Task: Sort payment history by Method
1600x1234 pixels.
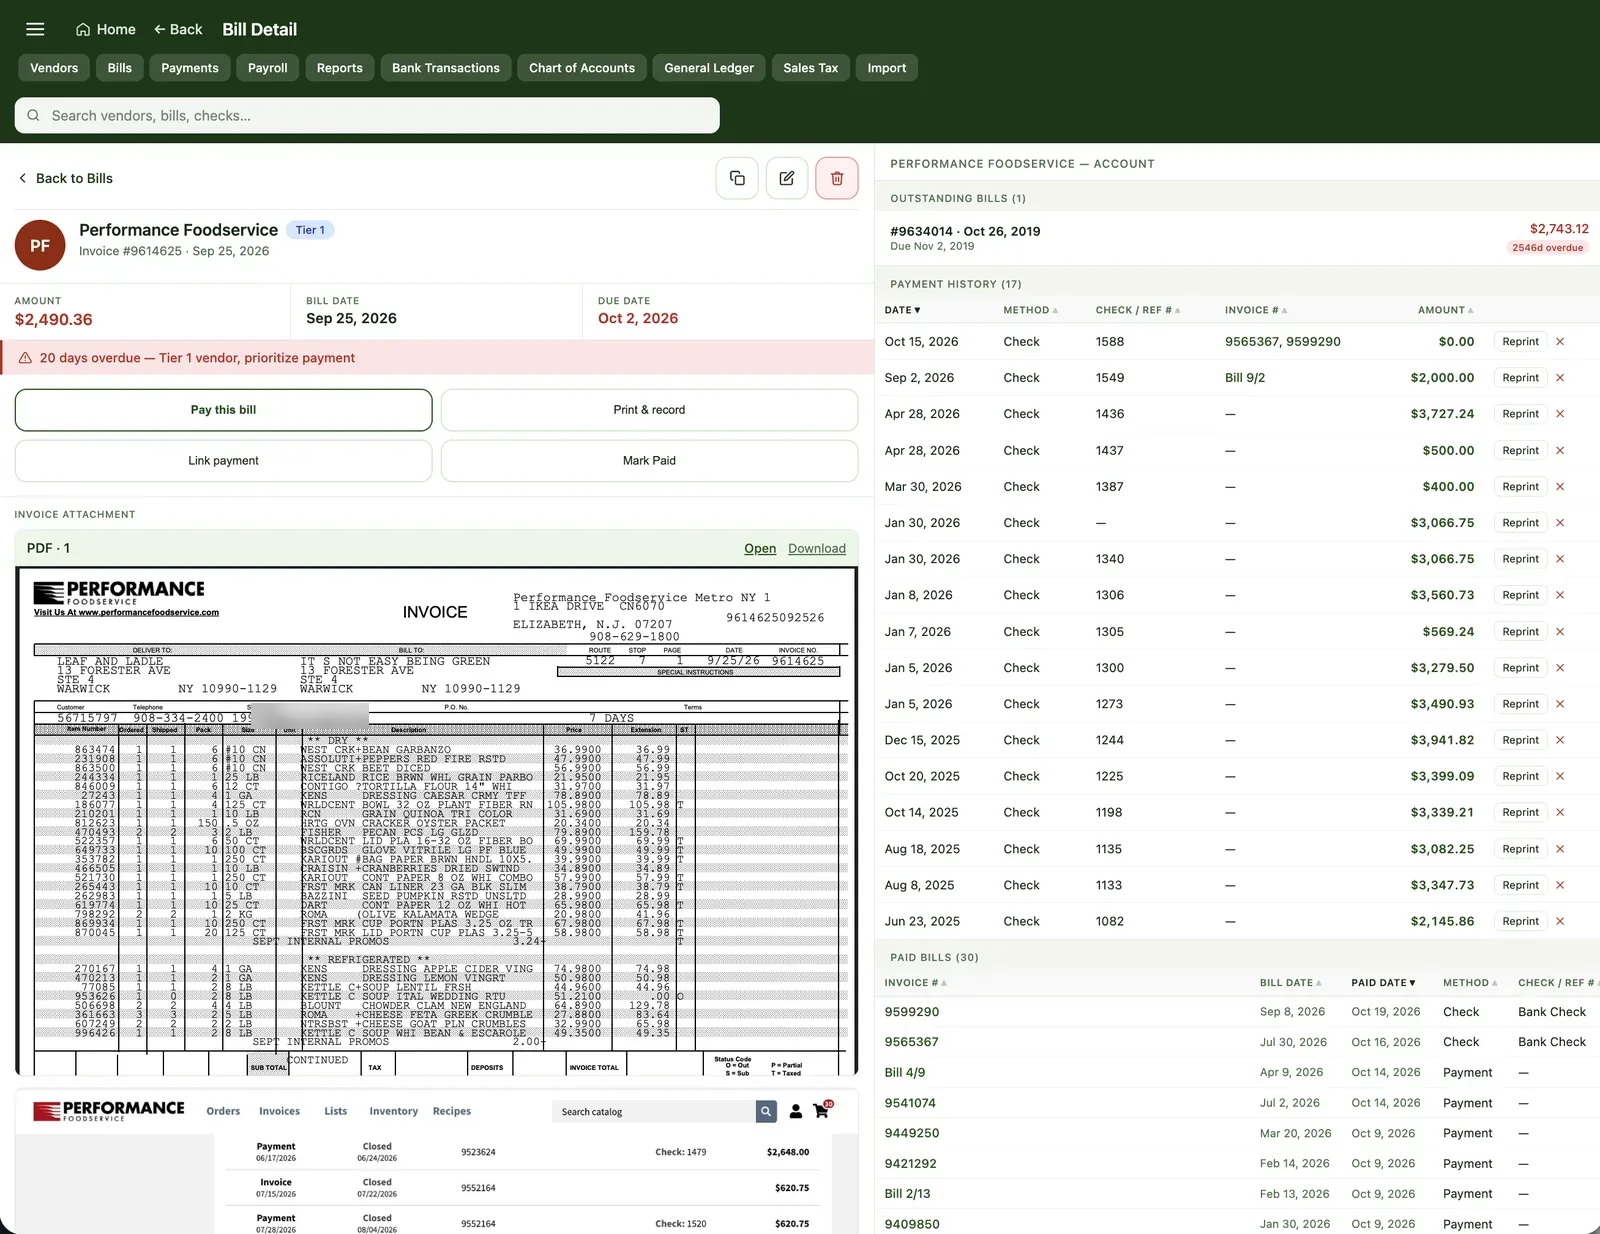Action: (x=1030, y=310)
